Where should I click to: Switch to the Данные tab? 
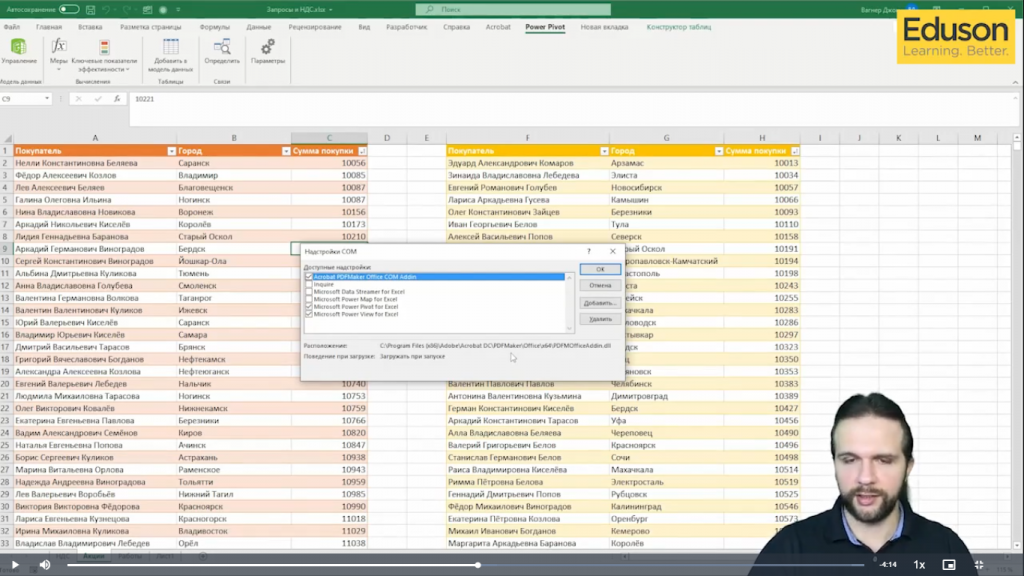(x=259, y=27)
